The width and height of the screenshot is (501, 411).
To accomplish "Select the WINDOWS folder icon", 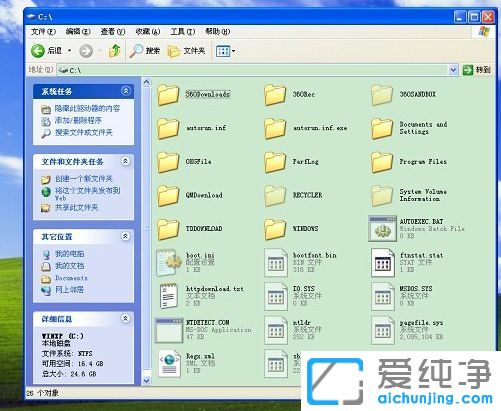I will [275, 229].
